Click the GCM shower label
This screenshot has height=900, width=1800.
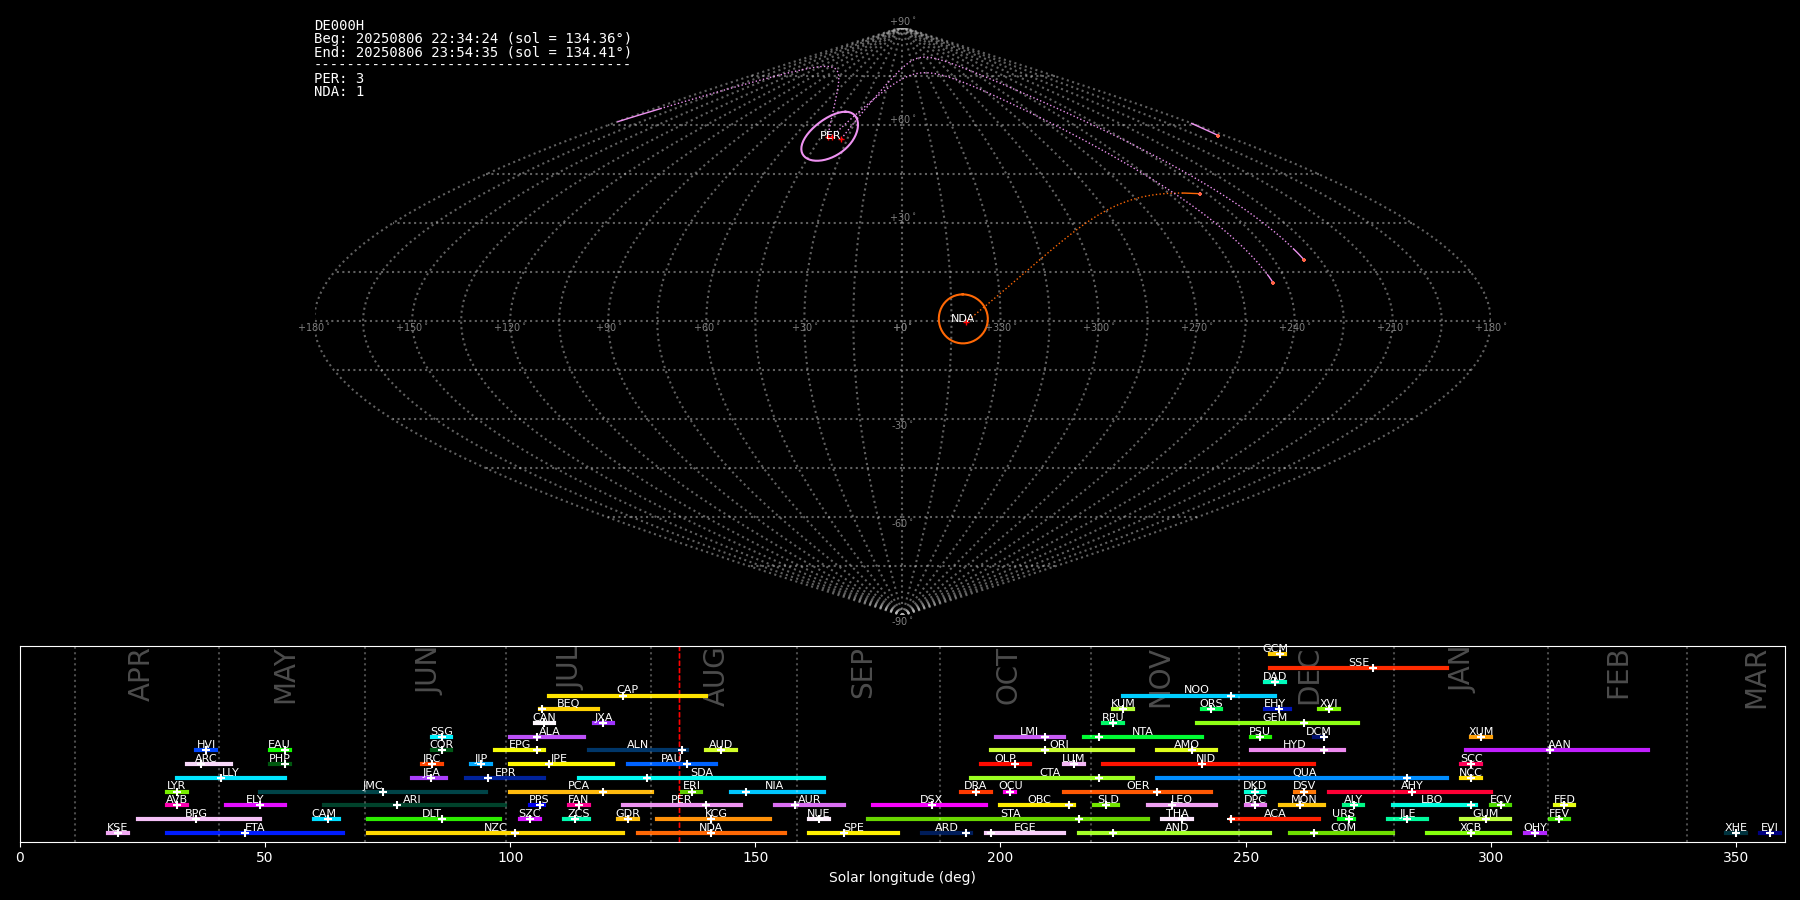tap(1275, 649)
